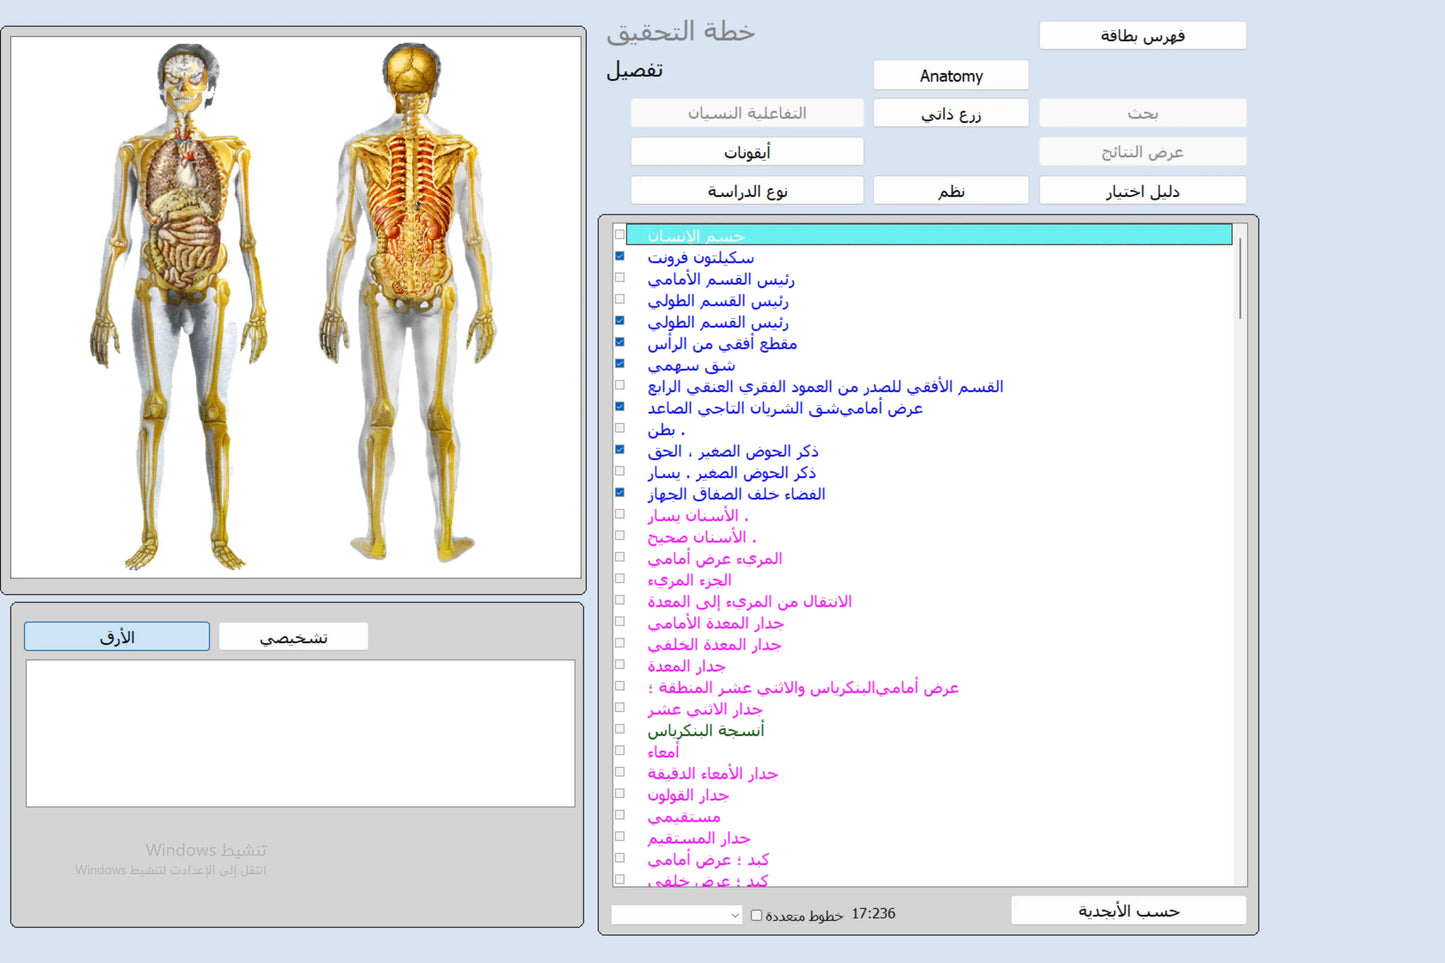This screenshot has height=963, width=1445.
Task: Open the أيقونات (icons) button
Action: (x=746, y=152)
